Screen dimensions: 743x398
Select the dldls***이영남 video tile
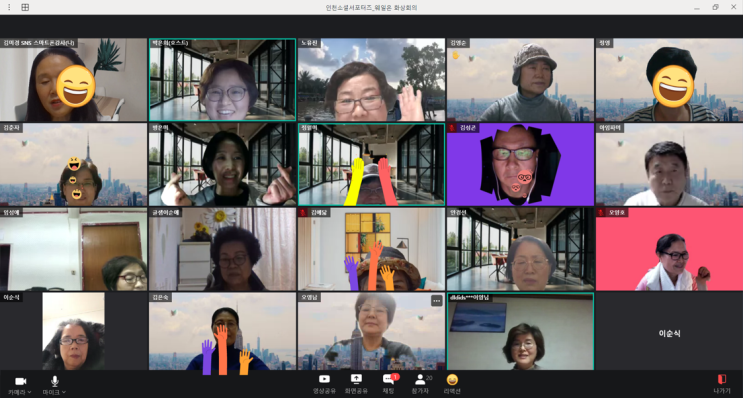click(x=520, y=331)
